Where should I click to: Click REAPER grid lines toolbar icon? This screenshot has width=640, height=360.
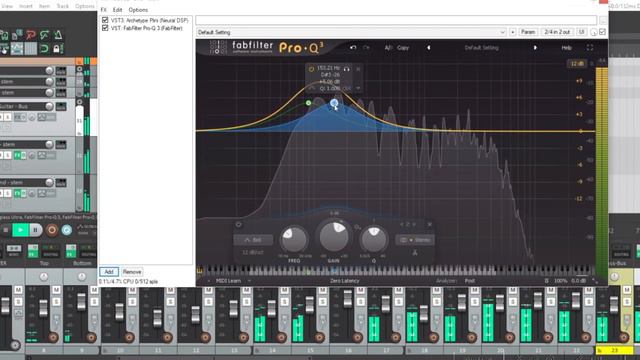pyautogui.click(x=31, y=49)
